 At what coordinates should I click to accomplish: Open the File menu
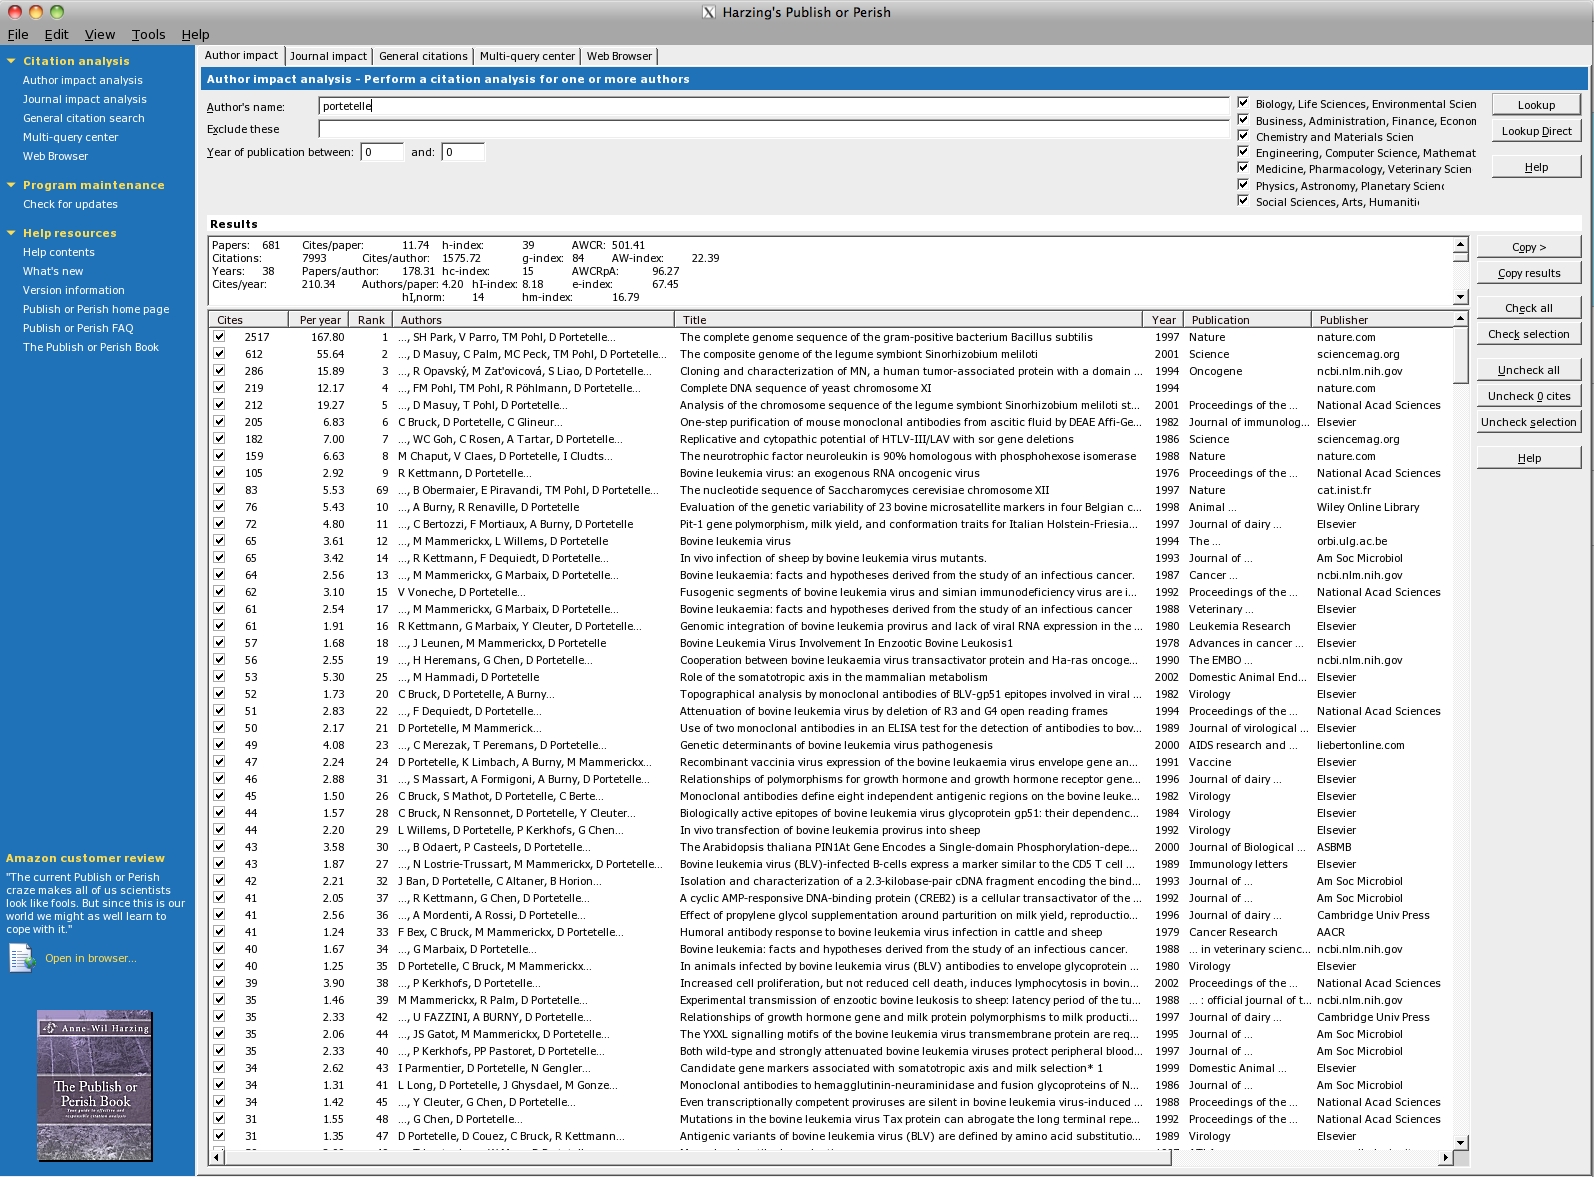[18, 34]
